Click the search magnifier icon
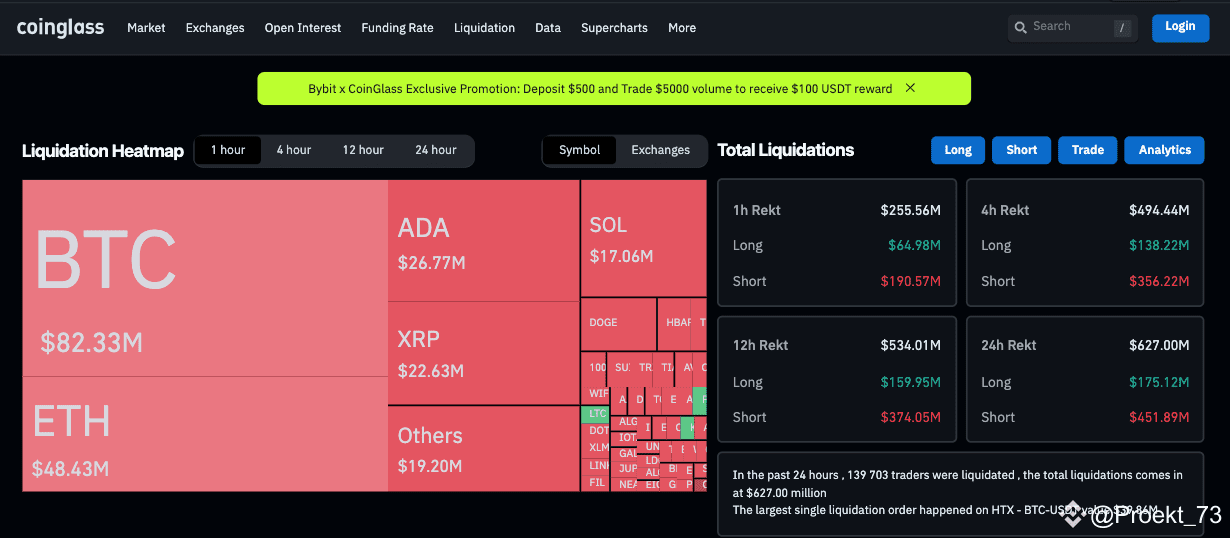Screen dimensions: 1230x538 [1021, 28]
